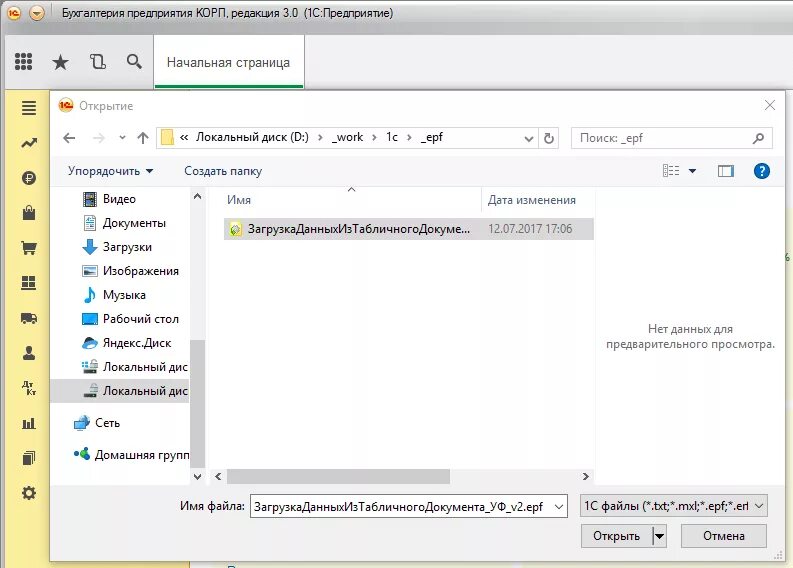Viewport: 793px width, 568px height.
Task: Click the horizontal scrollbar right arrow
Action: 586,476
